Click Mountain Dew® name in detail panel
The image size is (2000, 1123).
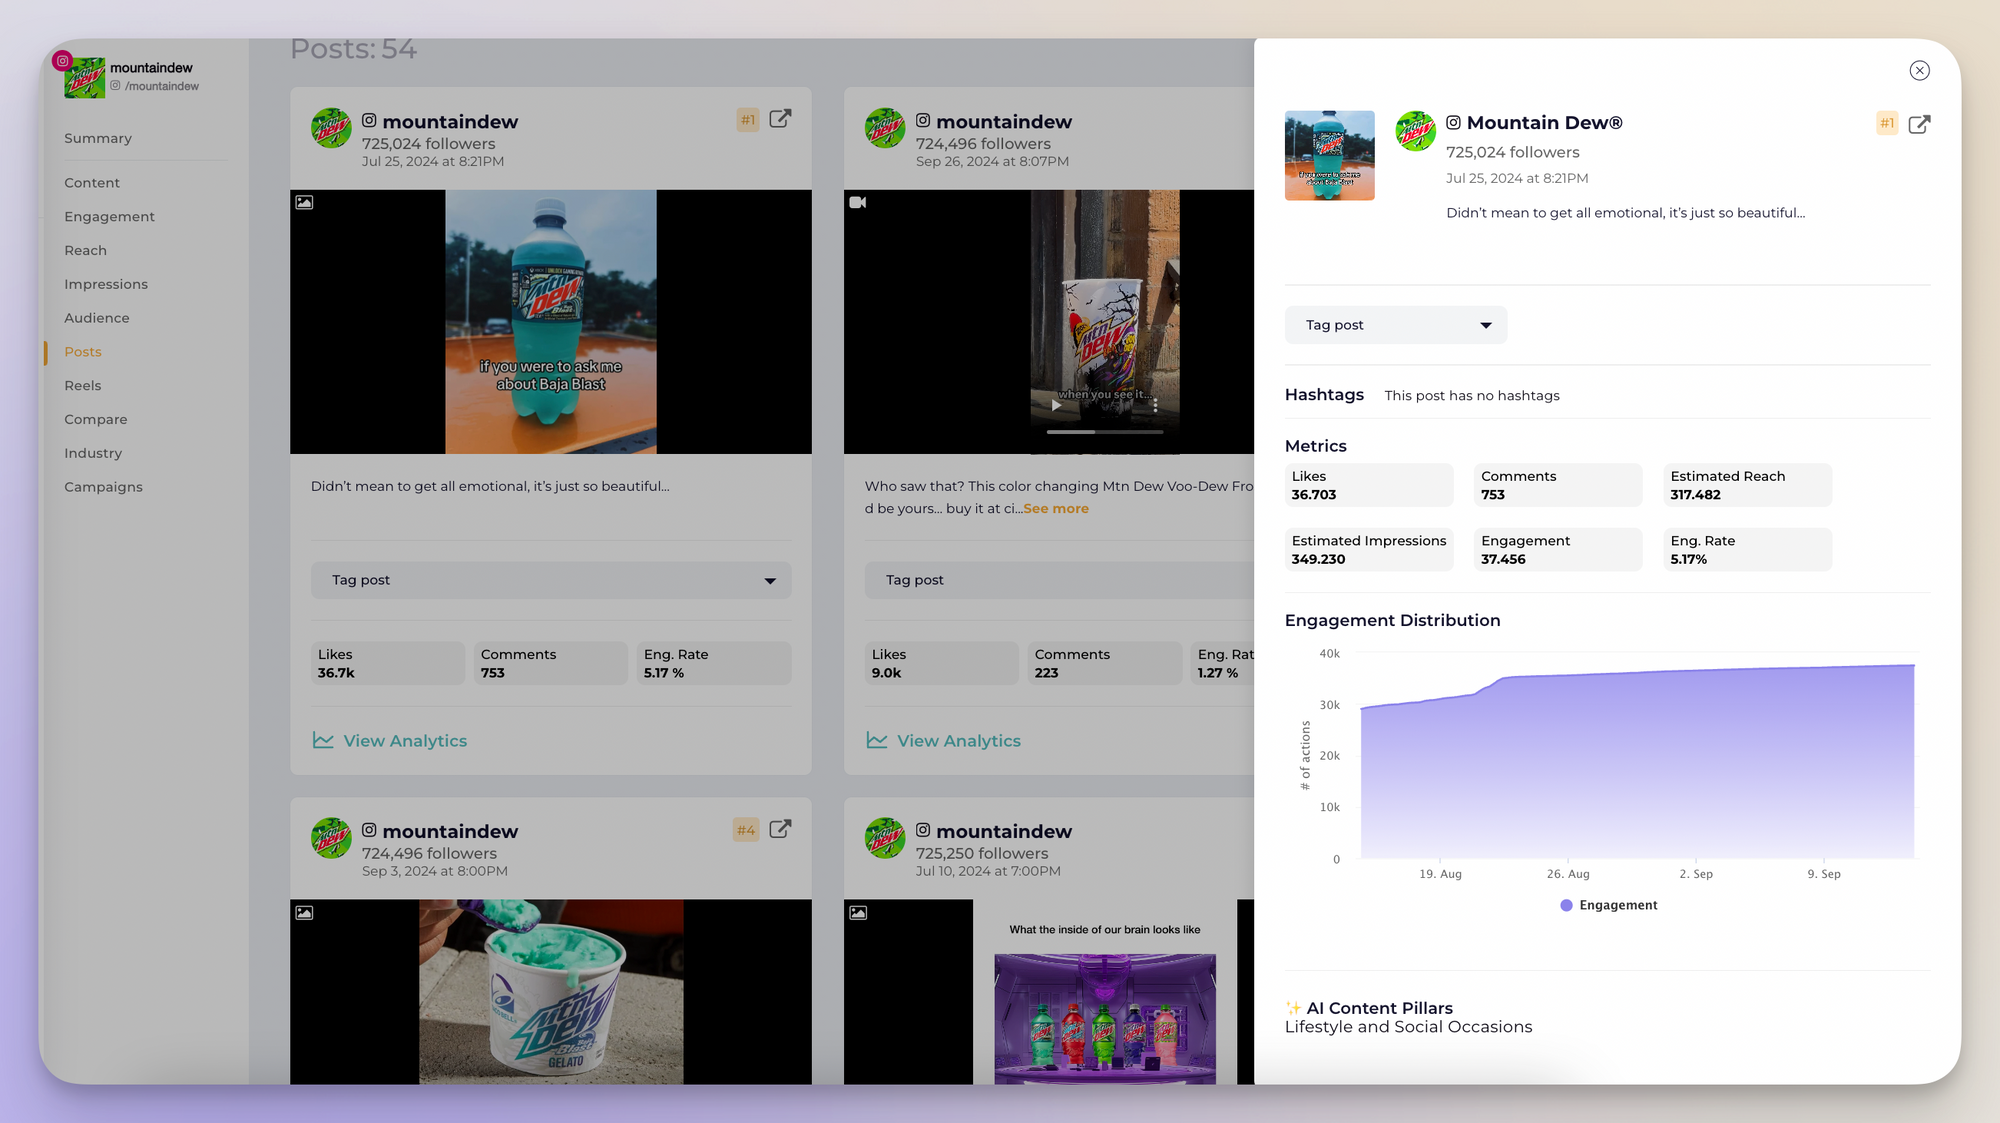coord(1544,122)
